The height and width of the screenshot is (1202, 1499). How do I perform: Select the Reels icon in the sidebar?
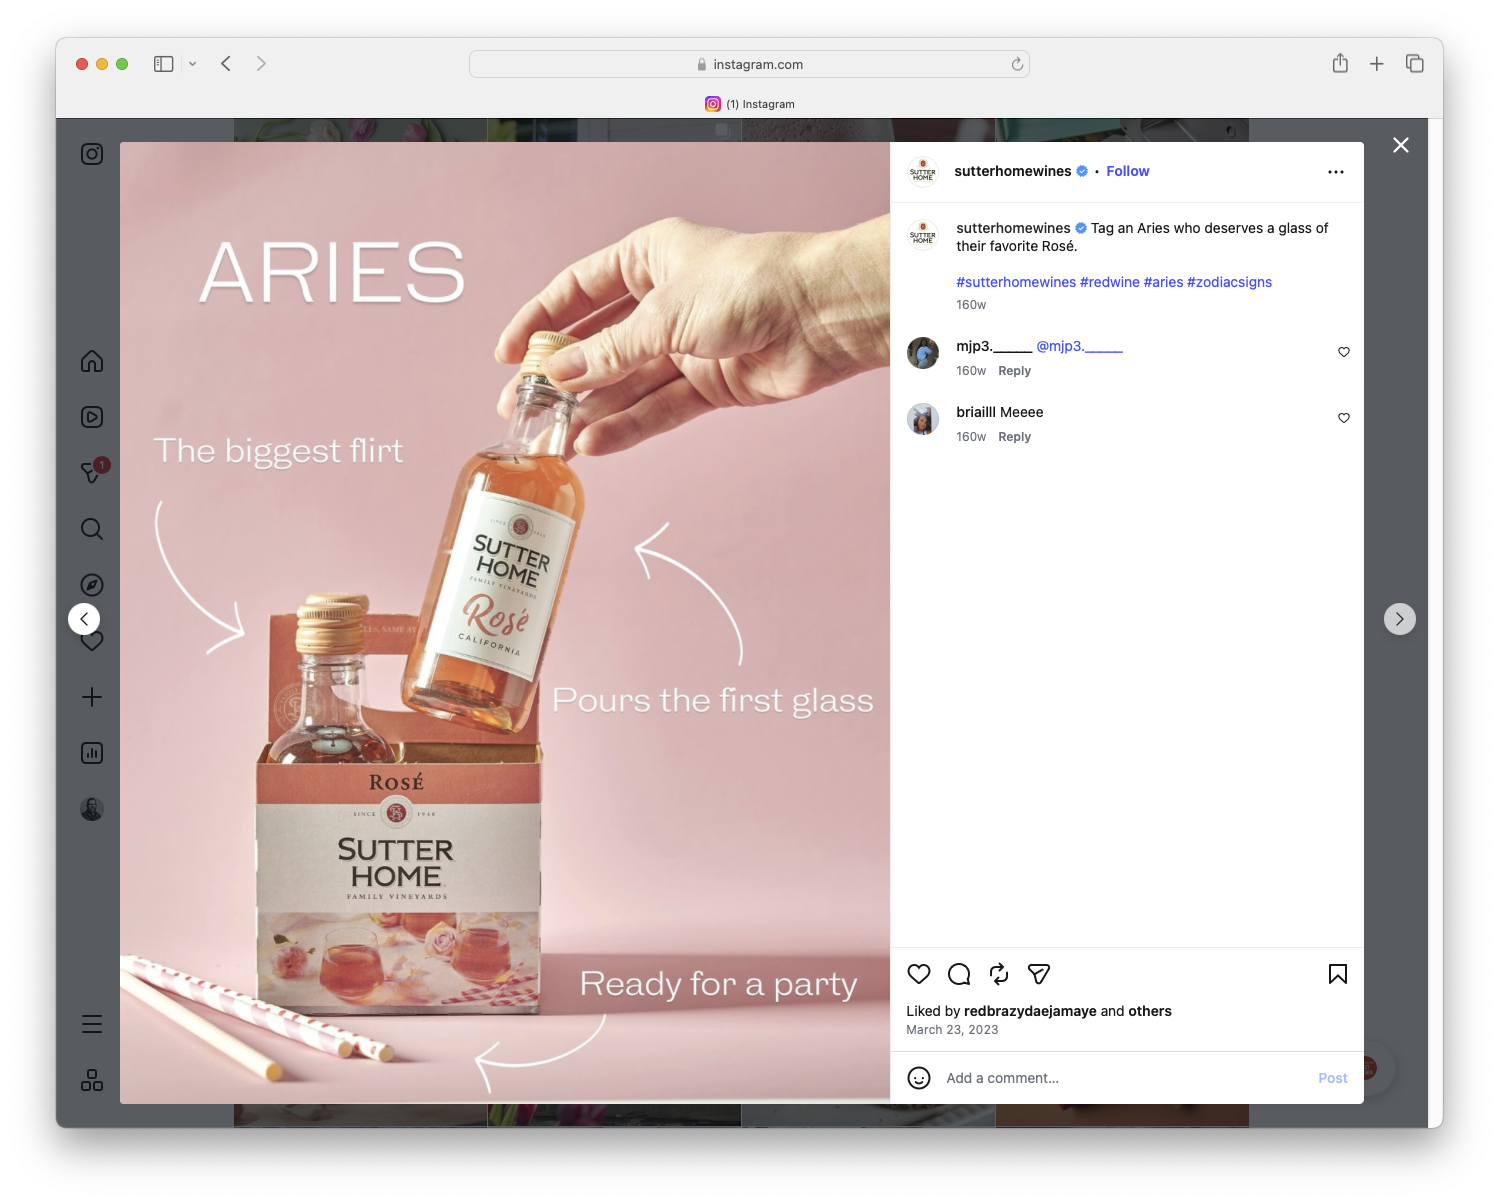tap(91, 417)
